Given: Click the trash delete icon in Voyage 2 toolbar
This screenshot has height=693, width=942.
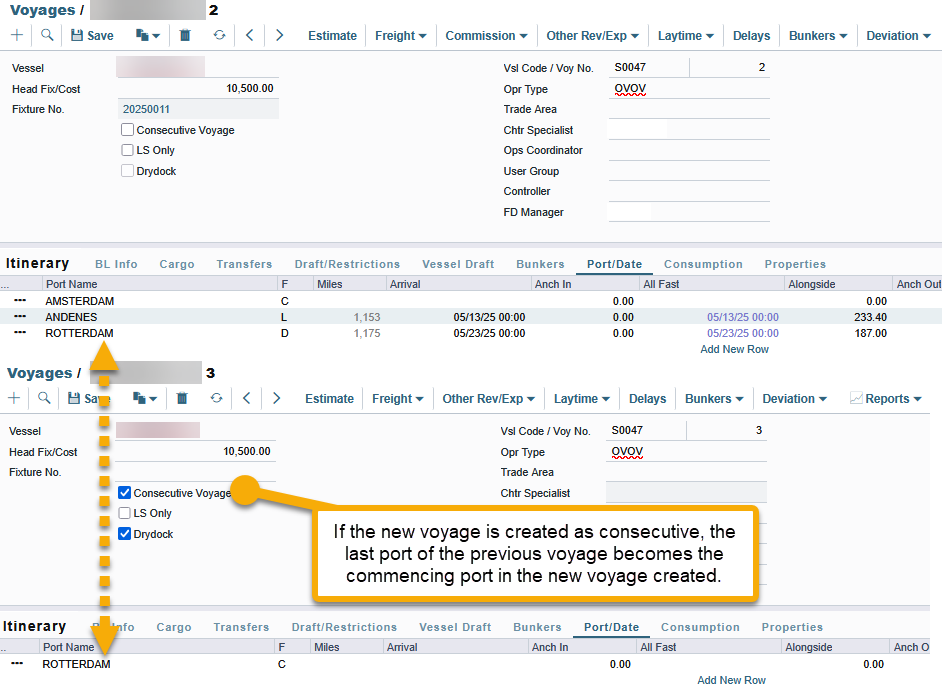Looking at the screenshot, I should tap(185, 35).
